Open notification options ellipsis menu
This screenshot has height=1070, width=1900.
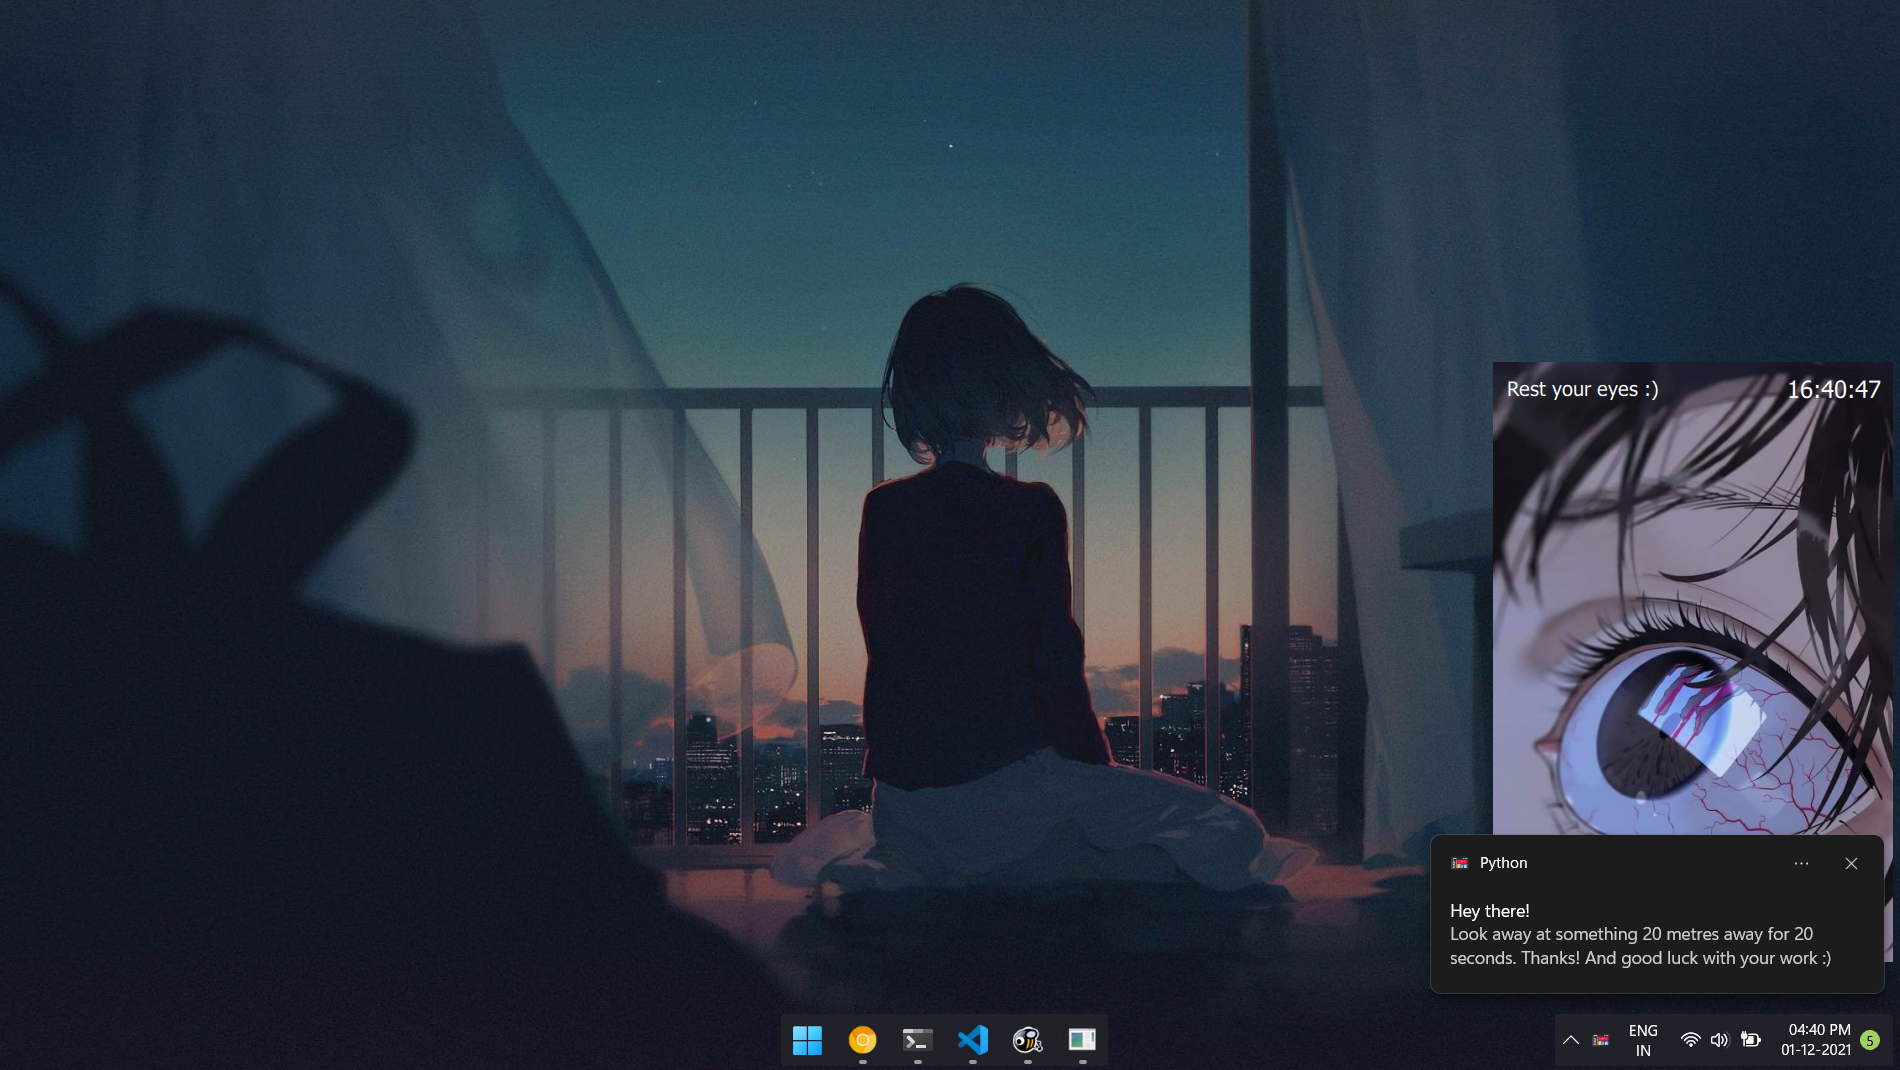point(1801,863)
